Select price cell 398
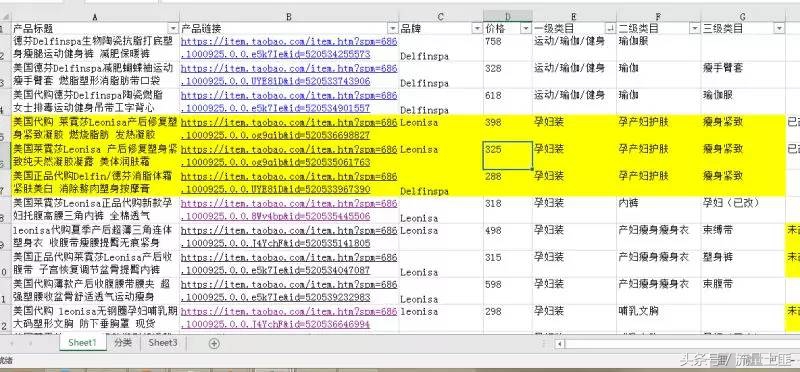Screen dimensions: 800x372 pos(508,129)
